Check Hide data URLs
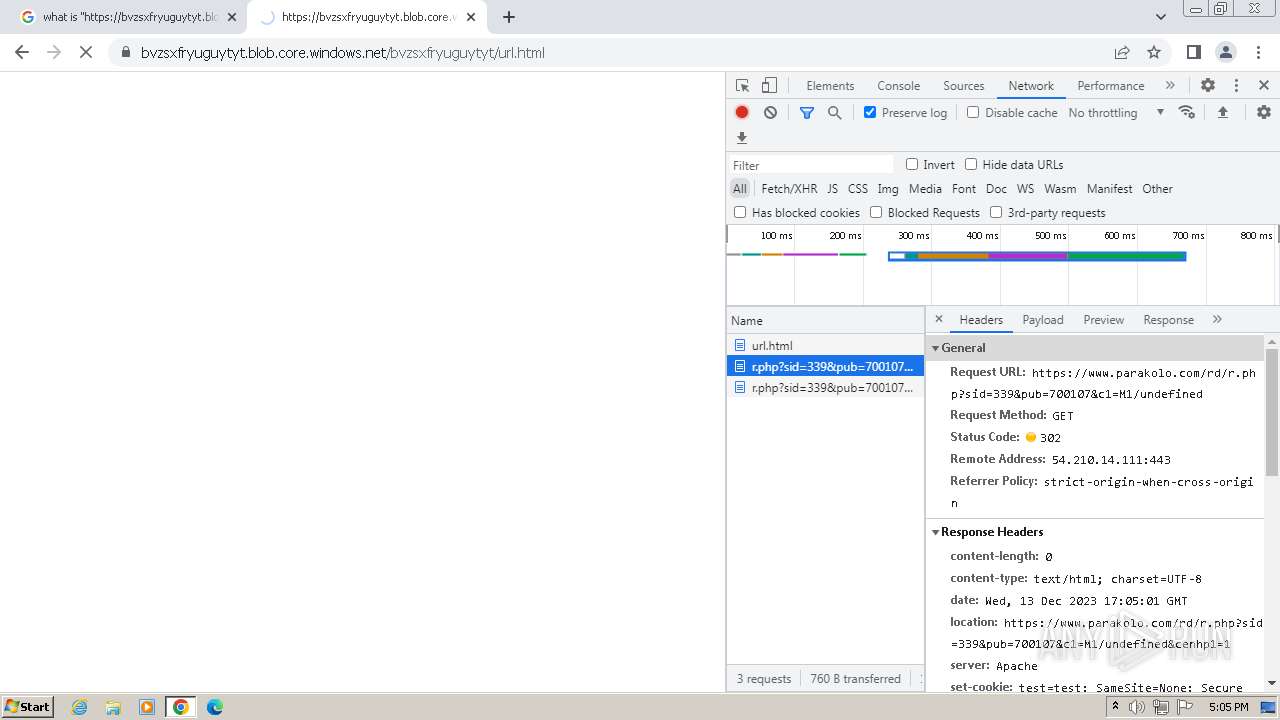Screen dimensions: 1280x720 pyautogui.click(x=971, y=164)
